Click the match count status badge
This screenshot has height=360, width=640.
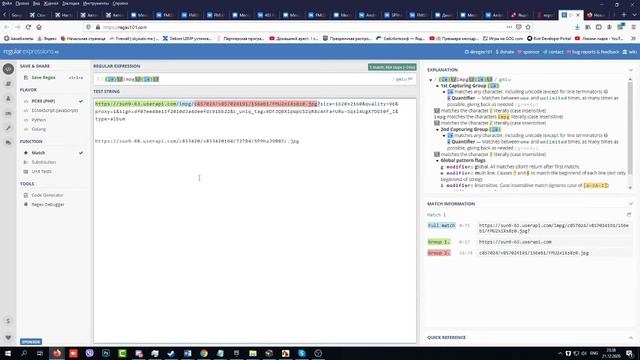392,67
